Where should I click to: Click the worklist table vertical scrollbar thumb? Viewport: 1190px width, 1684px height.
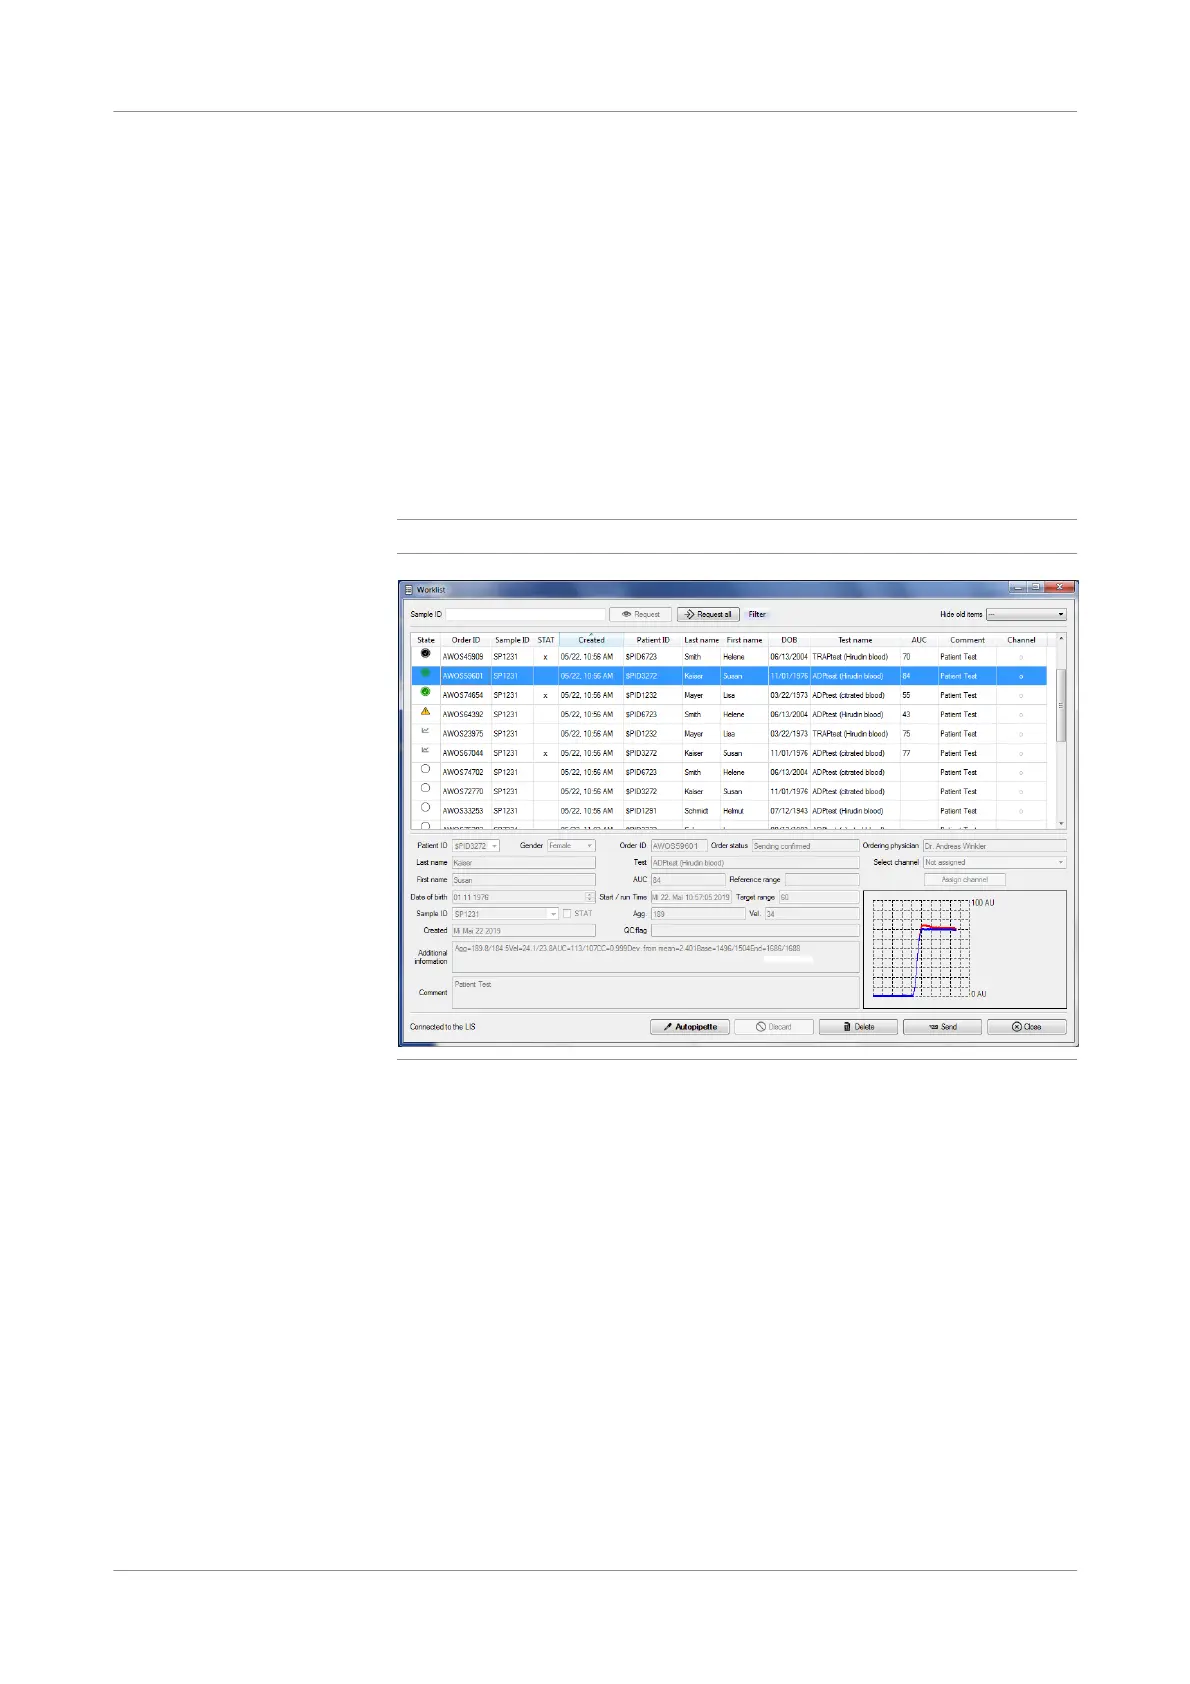coord(1061,705)
